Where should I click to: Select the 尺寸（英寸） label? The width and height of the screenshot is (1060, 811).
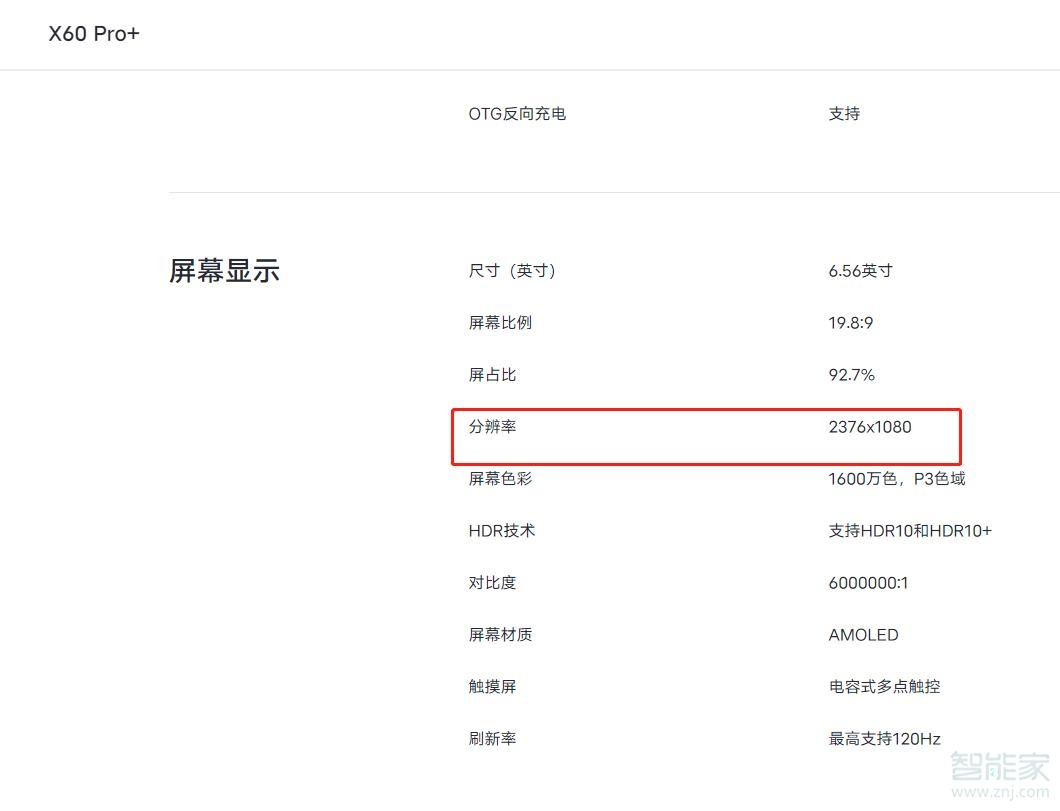(x=512, y=270)
